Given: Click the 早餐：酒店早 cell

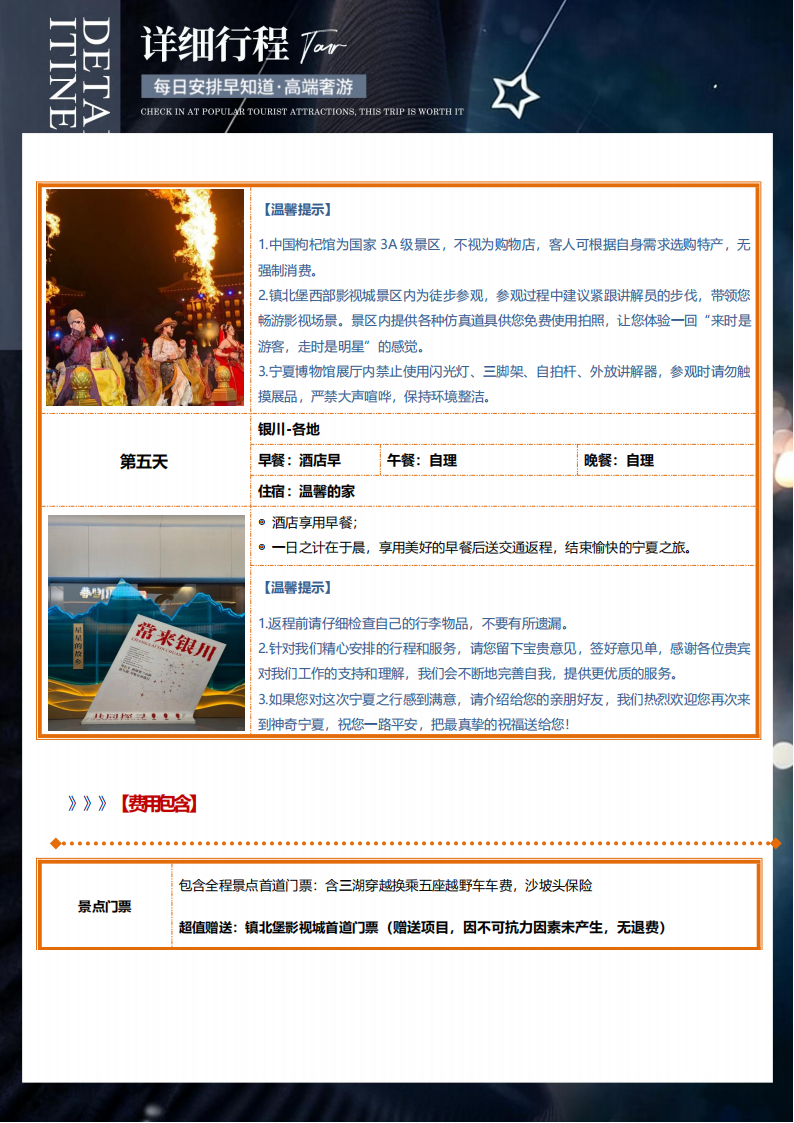Looking at the screenshot, I should [315, 460].
